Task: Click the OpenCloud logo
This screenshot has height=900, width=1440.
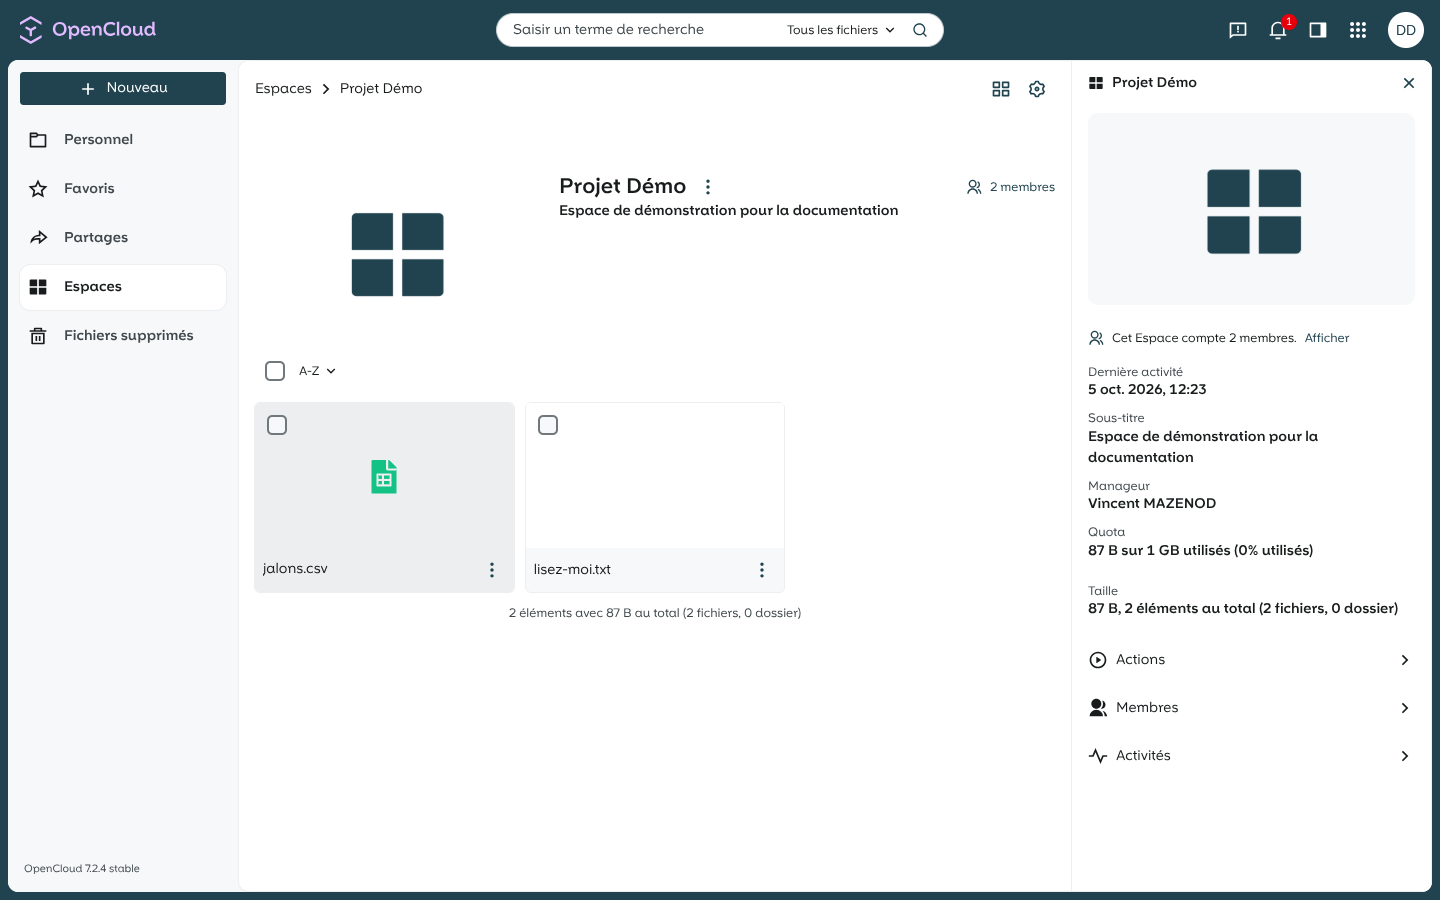Action: coord(88,30)
